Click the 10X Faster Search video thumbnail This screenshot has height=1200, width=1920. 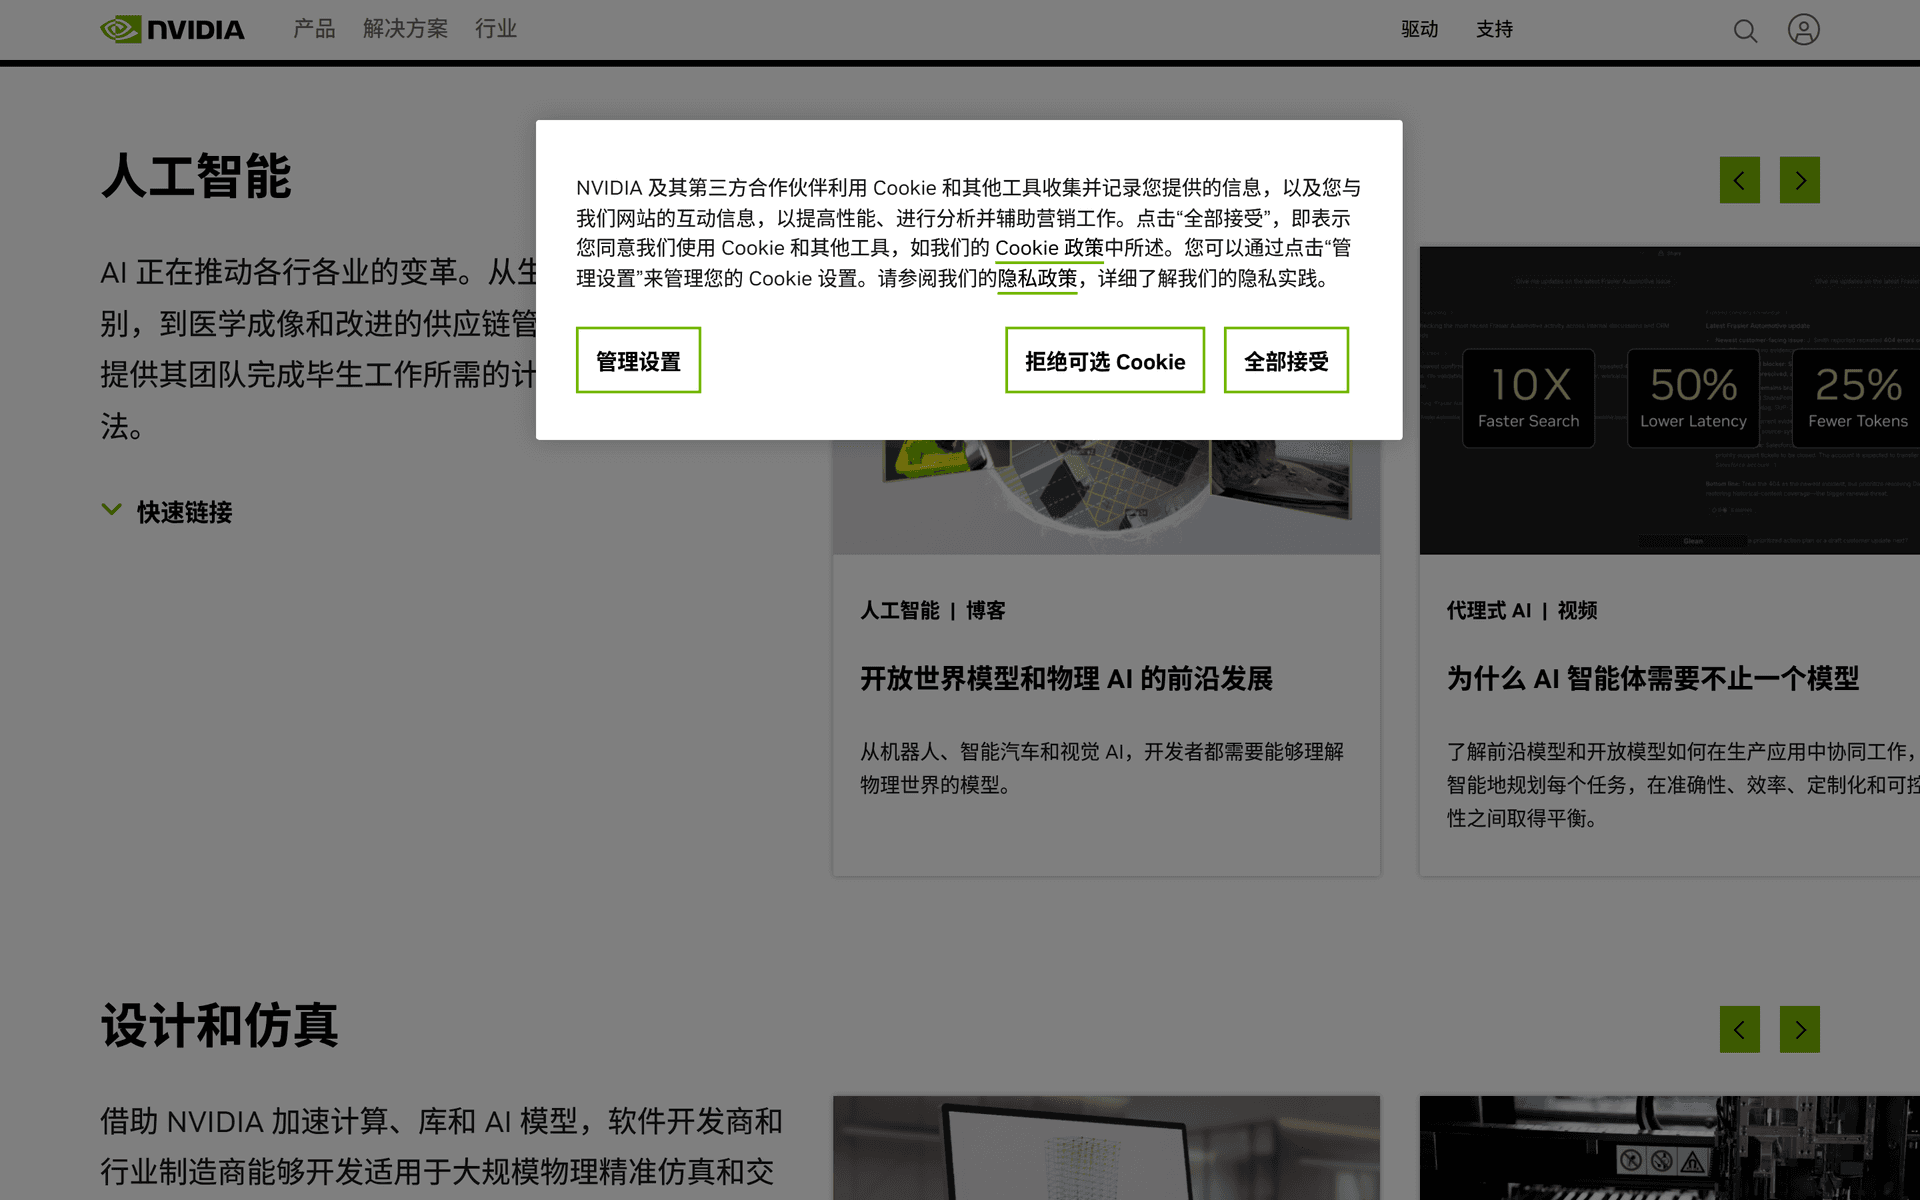1670,400
